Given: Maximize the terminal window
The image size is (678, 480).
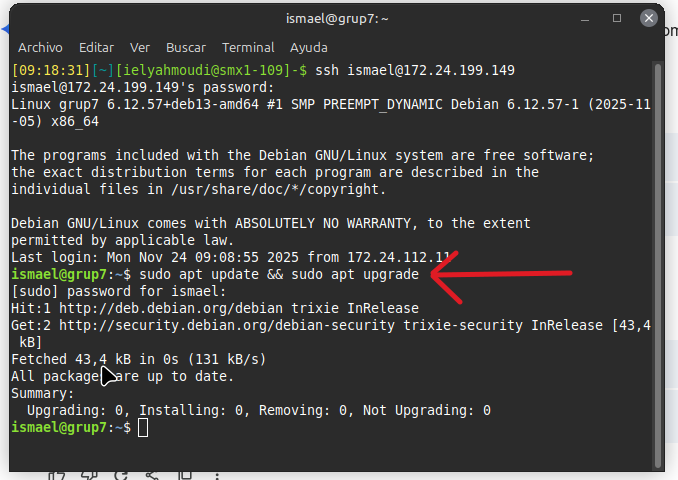Looking at the screenshot, I should pos(617,18).
